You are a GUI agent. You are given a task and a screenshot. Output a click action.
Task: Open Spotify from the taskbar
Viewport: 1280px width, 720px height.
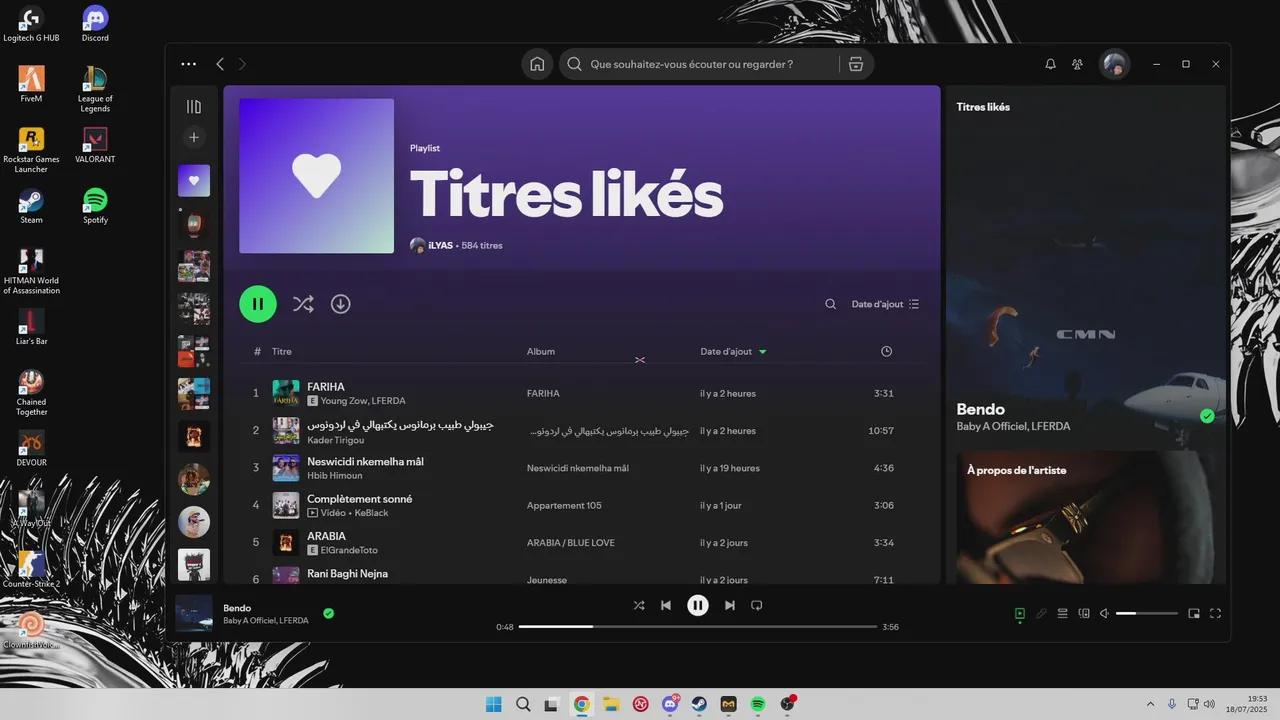pos(758,704)
